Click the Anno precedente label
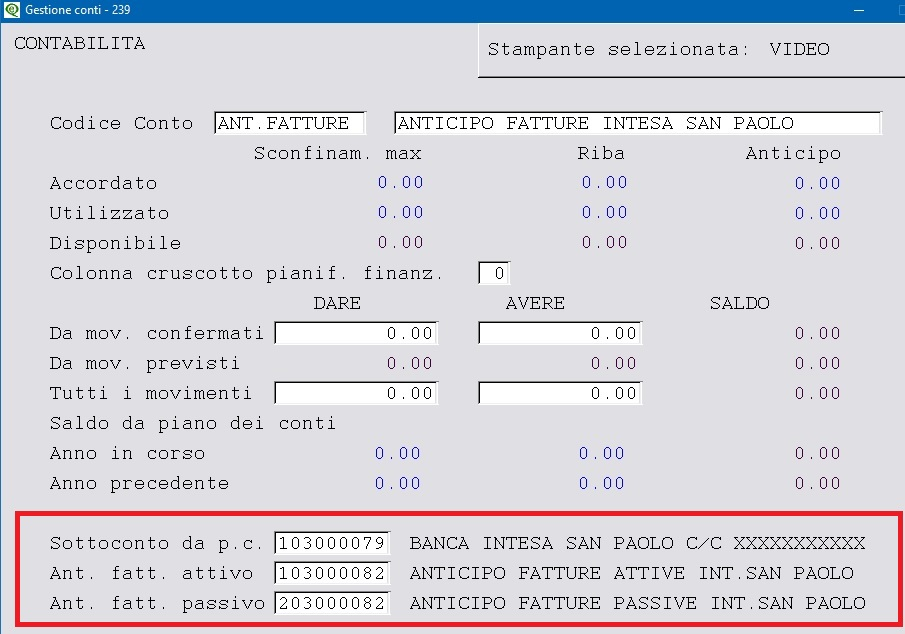 [x=140, y=484]
